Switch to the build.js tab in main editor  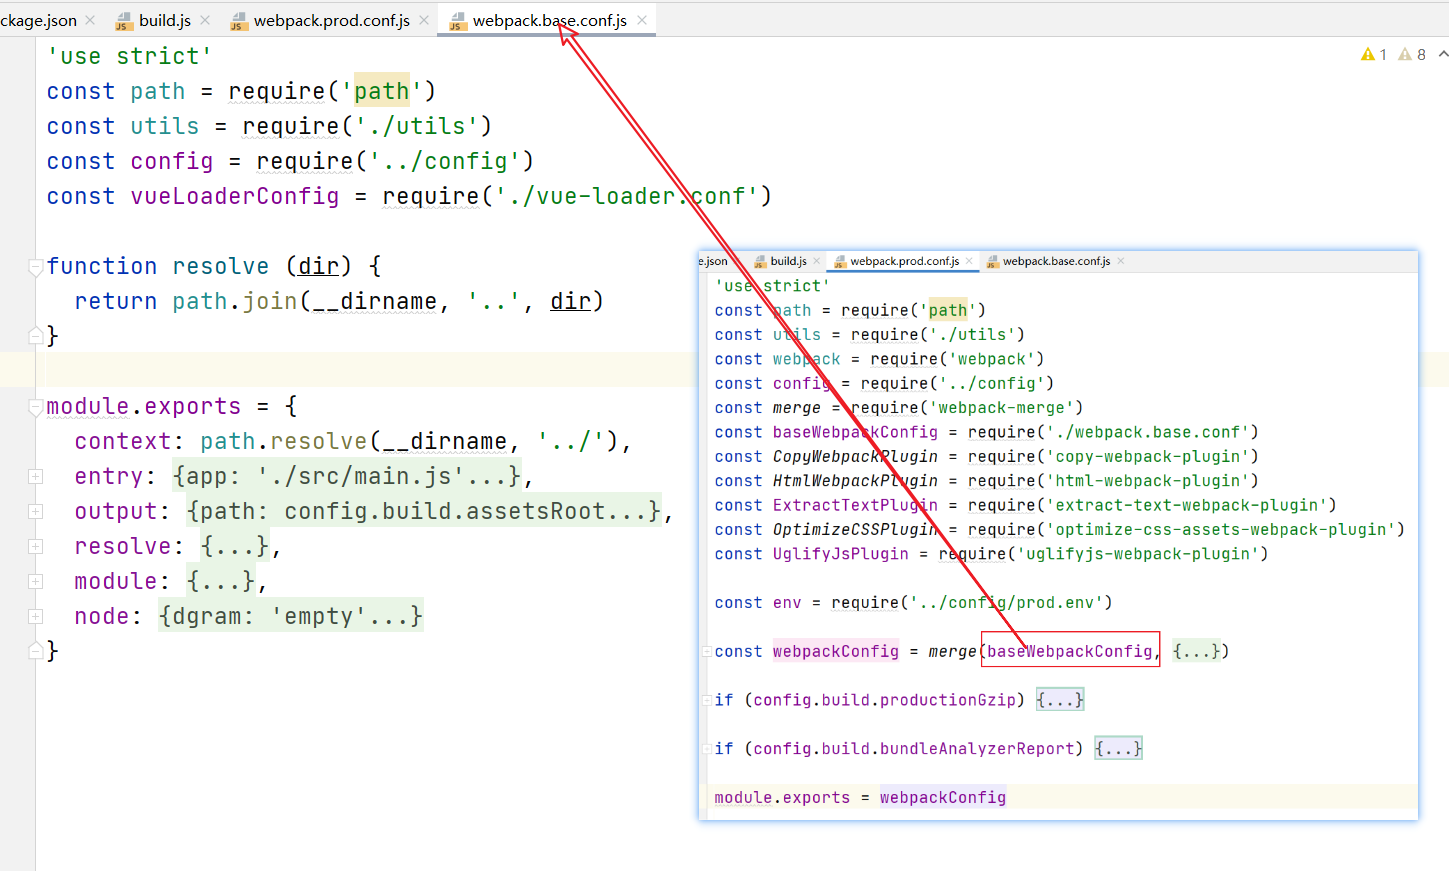tap(165, 20)
